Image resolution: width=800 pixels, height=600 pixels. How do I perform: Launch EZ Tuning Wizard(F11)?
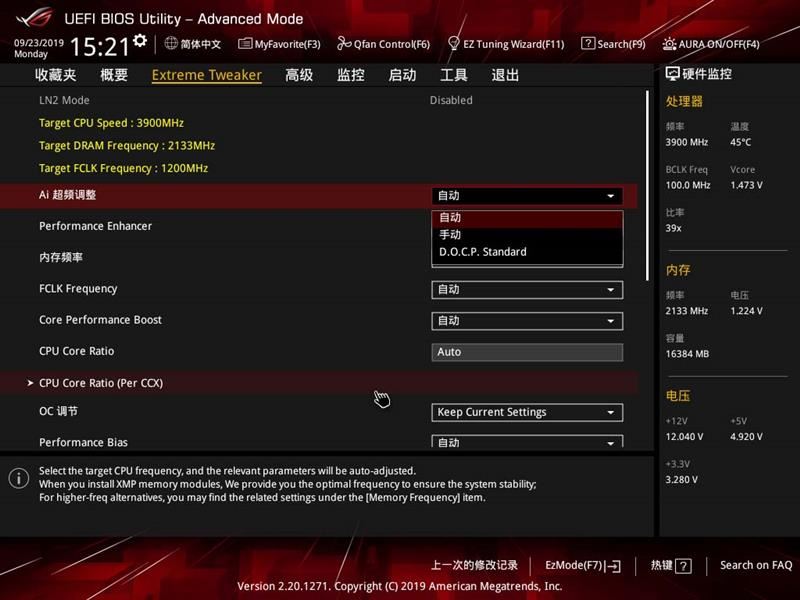point(506,44)
